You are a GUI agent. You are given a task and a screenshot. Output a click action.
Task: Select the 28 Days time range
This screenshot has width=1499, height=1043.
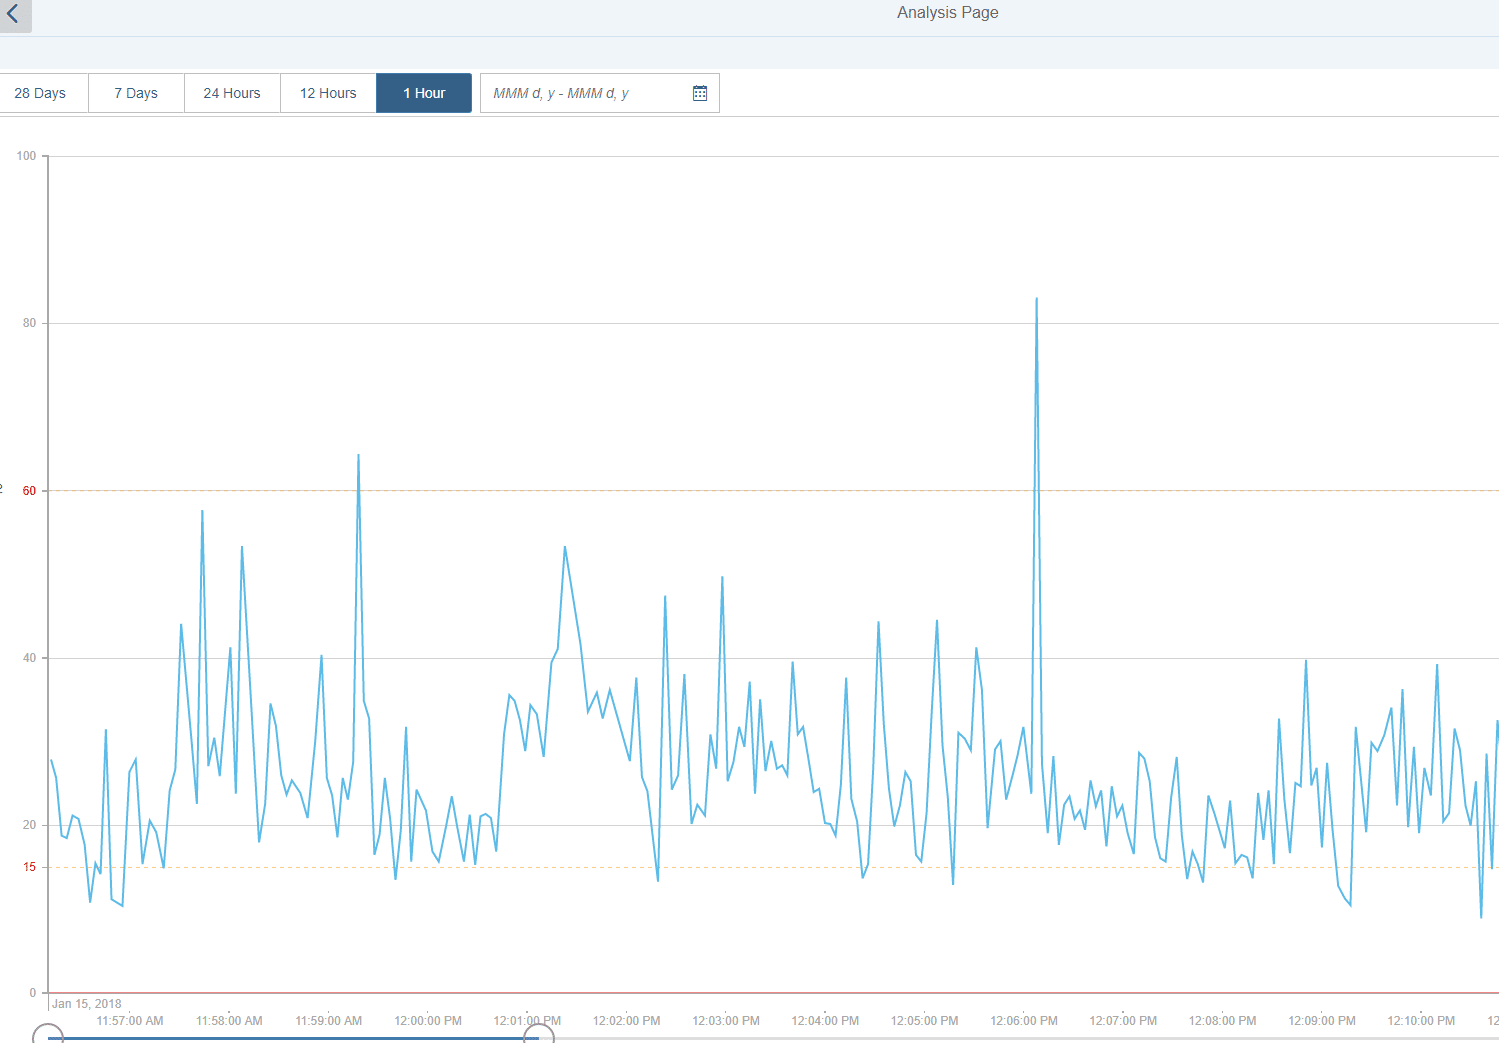coord(41,93)
